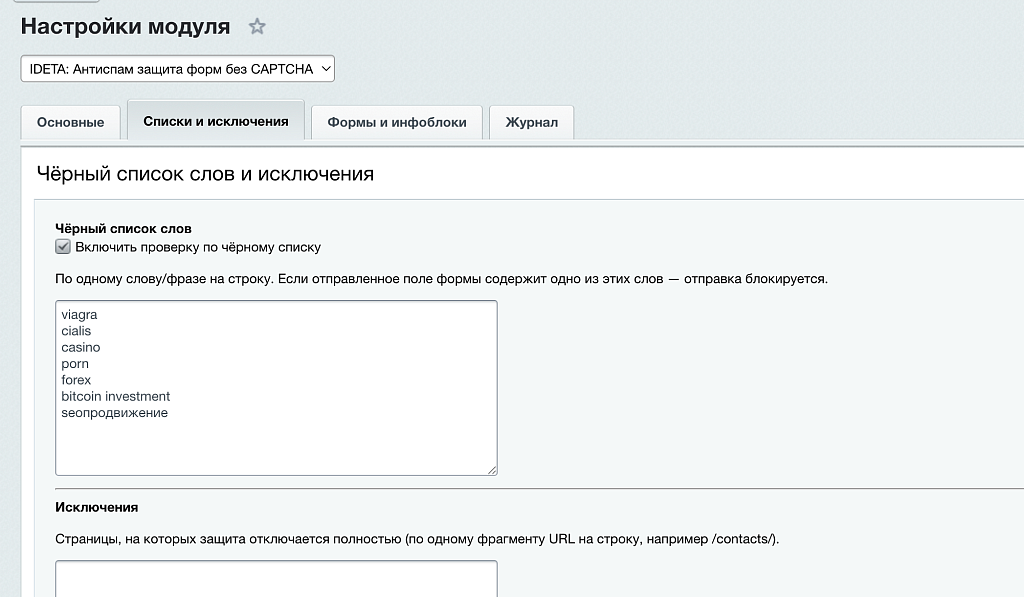Switch to the Основные tab
Screen dimensions: 1024x597
(71, 122)
